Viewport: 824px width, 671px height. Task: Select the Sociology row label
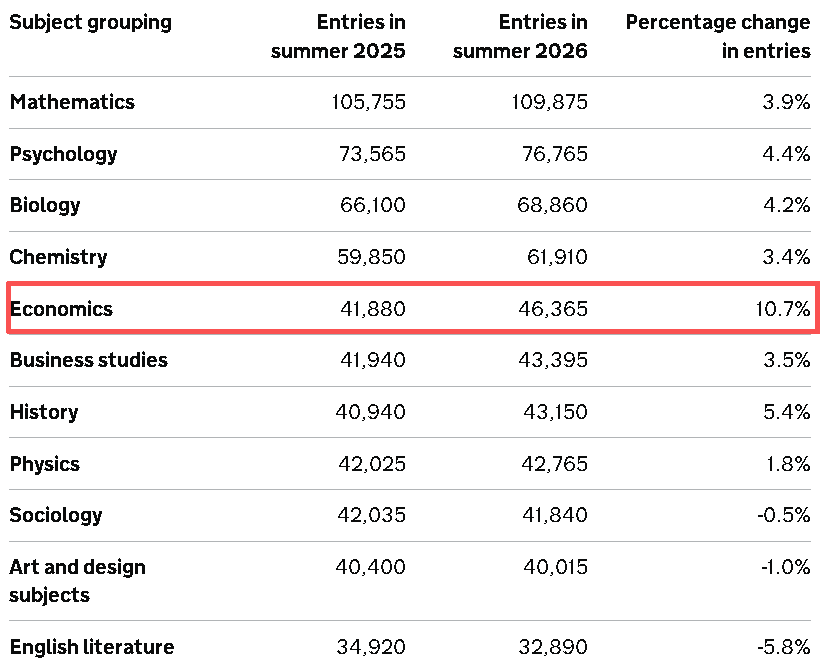[x=56, y=515]
